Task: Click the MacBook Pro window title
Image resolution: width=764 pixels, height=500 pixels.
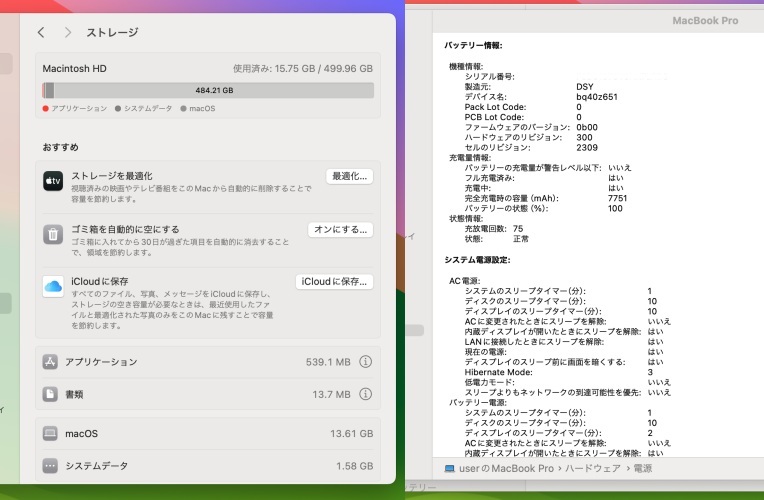Action: tap(705, 20)
